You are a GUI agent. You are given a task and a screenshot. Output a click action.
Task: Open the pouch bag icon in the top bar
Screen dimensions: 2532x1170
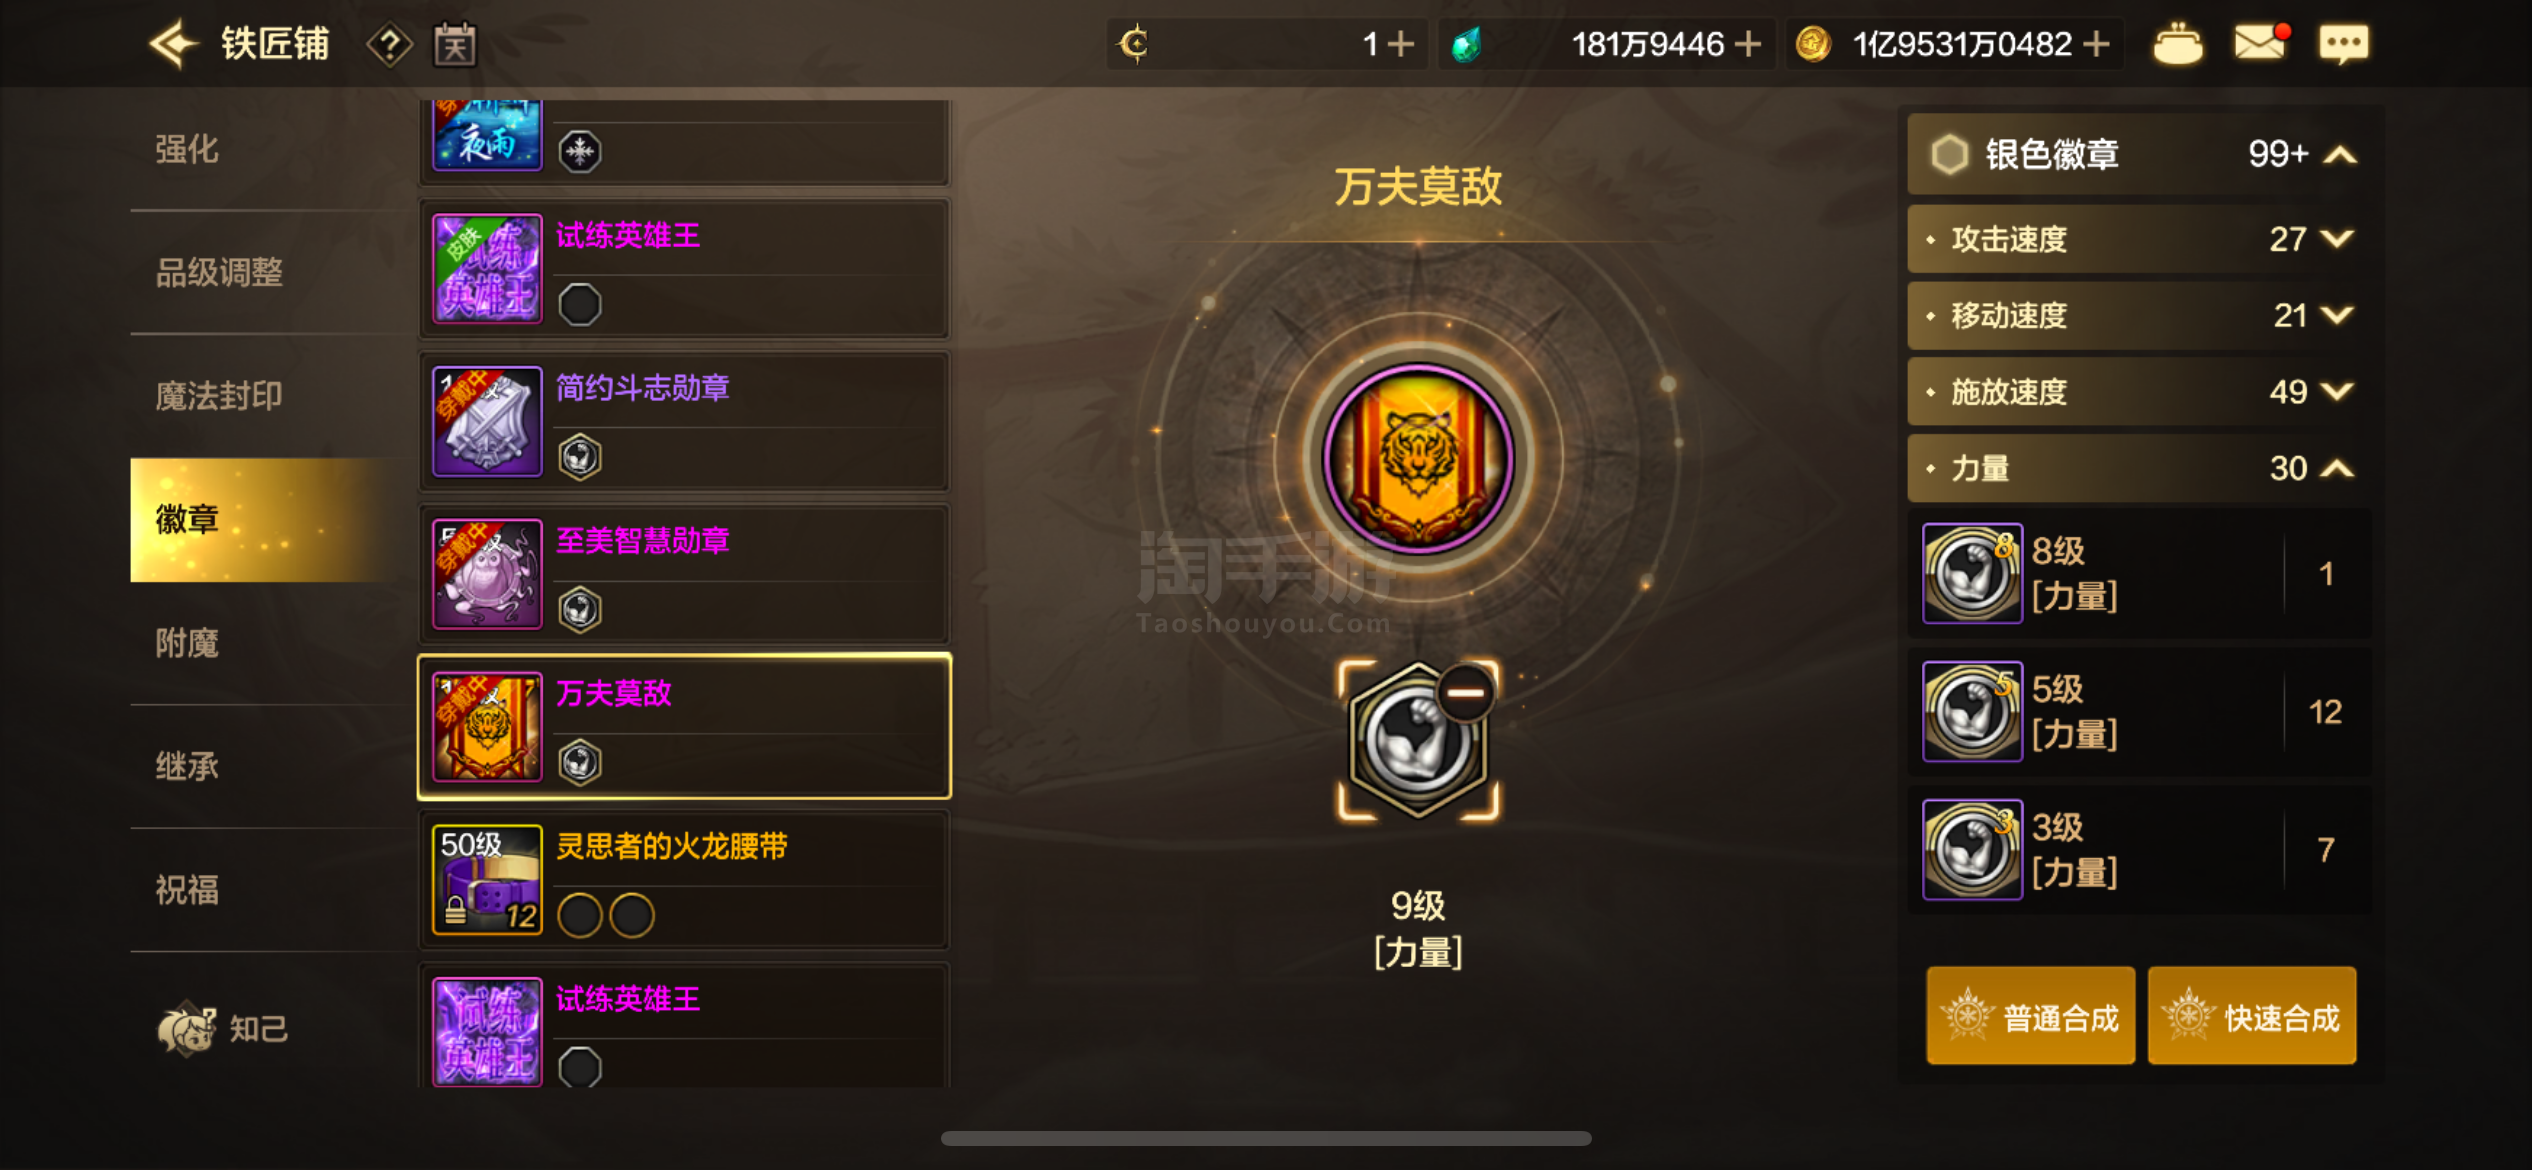point(2177,44)
